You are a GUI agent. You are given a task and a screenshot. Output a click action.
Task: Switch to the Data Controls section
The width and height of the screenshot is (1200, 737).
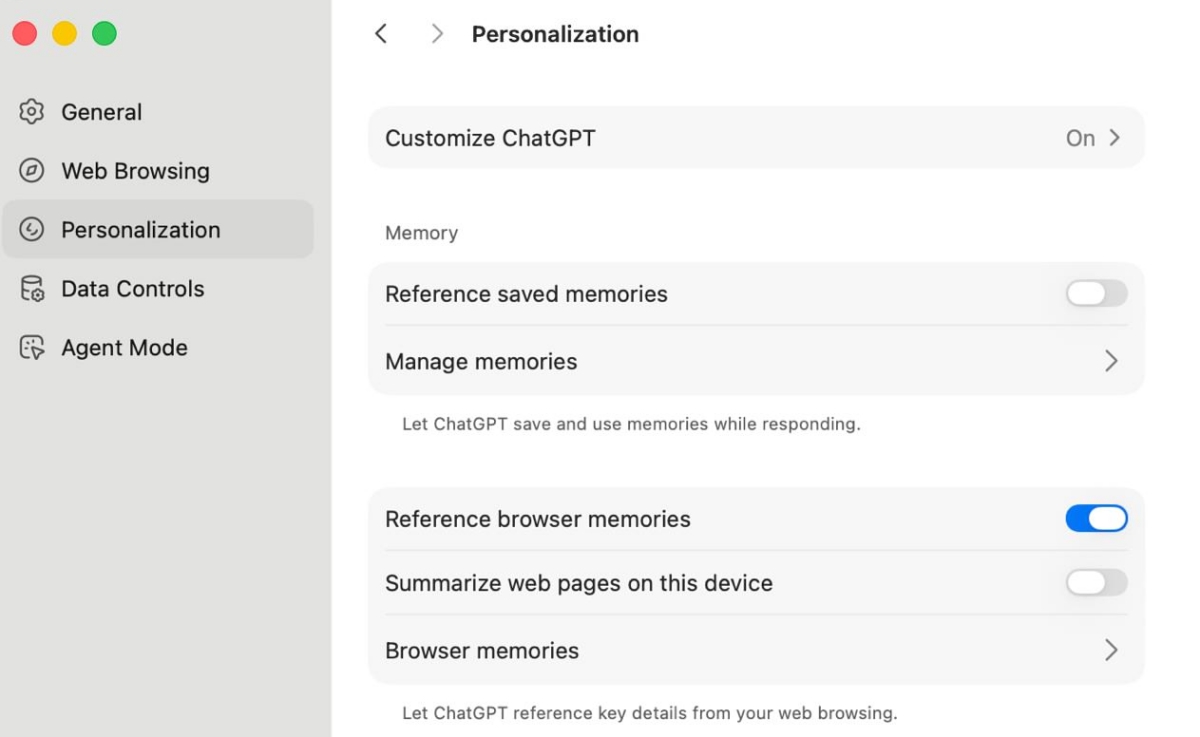(x=132, y=289)
